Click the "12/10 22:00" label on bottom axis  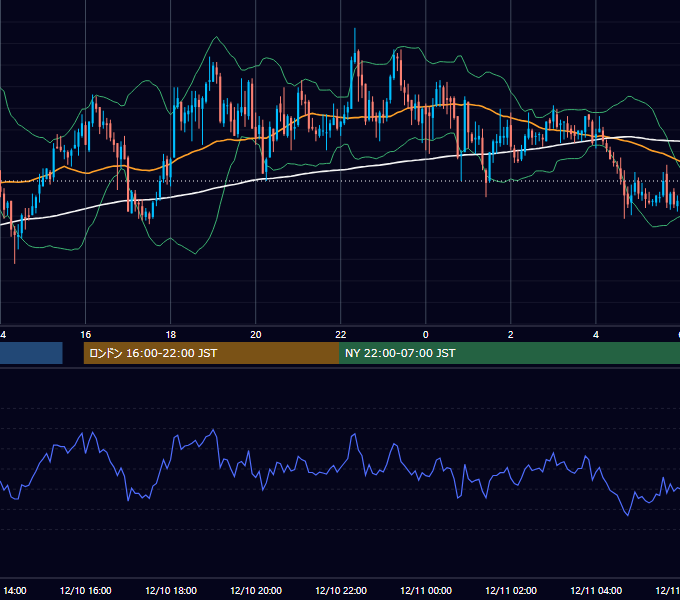click(x=341, y=590)
